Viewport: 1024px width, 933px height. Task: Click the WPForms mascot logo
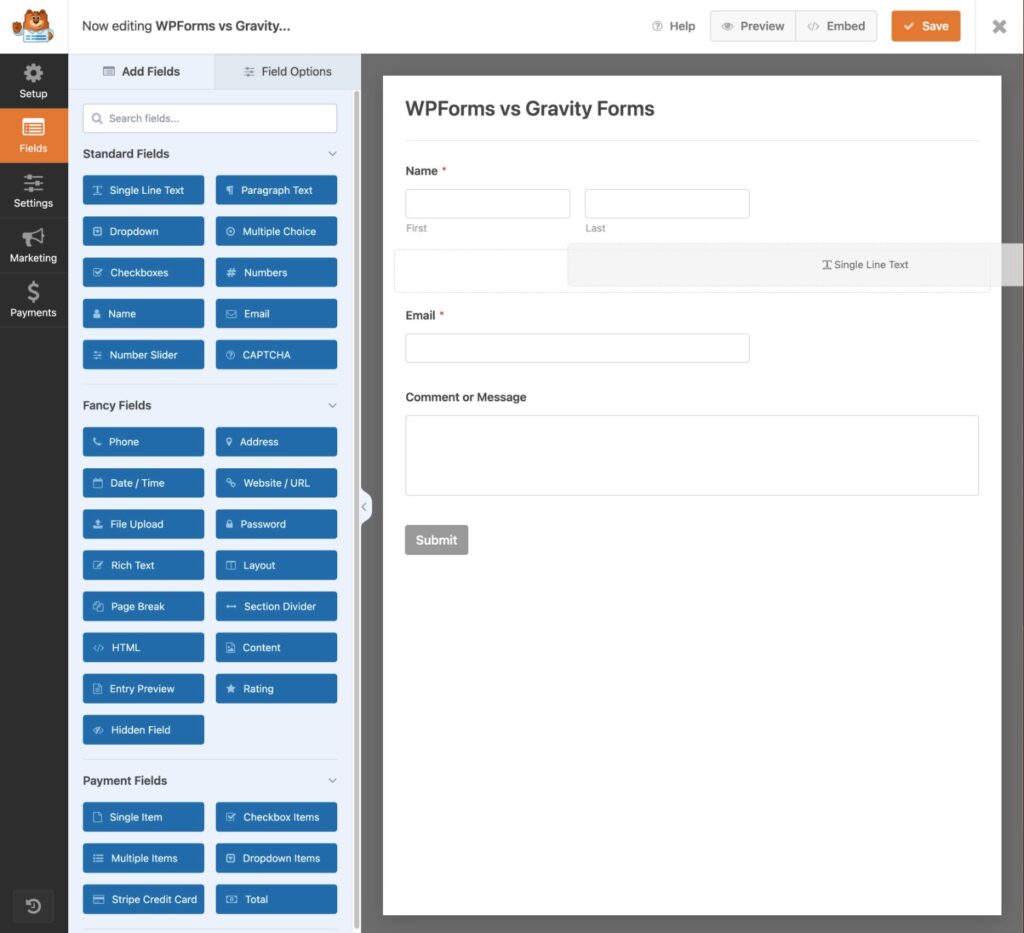tap(33, 26)
